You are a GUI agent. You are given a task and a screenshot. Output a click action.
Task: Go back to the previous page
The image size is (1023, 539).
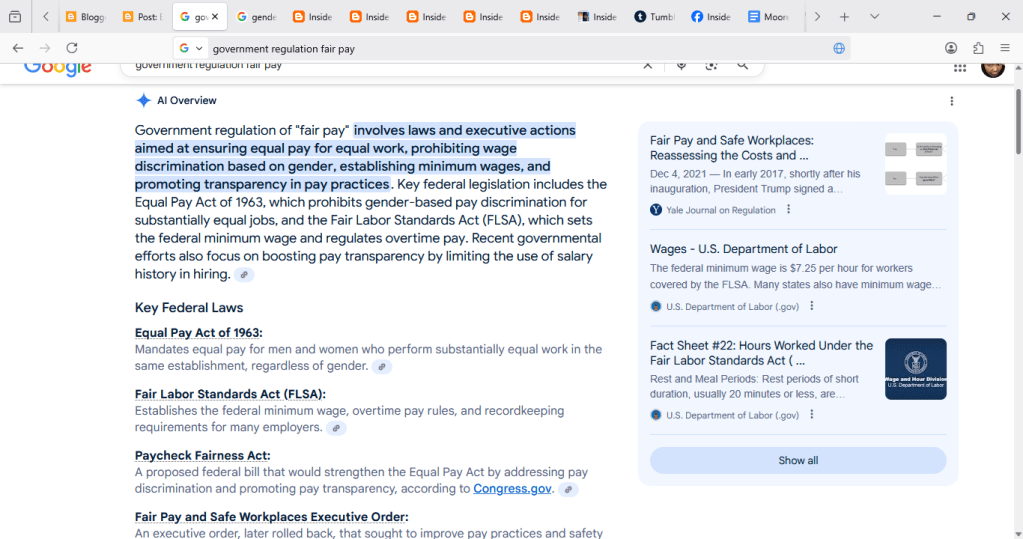pos(18,48)
